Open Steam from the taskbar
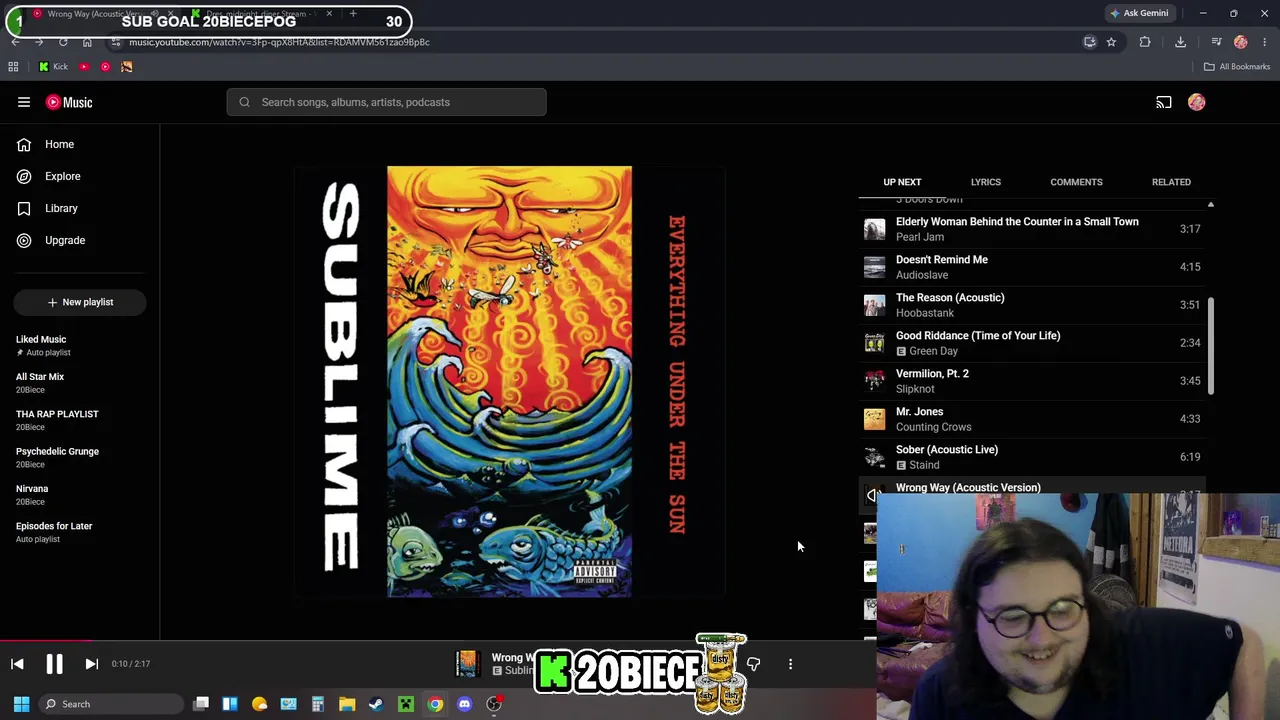Screen dimensions: 1280x720 [x=376, y=704]
